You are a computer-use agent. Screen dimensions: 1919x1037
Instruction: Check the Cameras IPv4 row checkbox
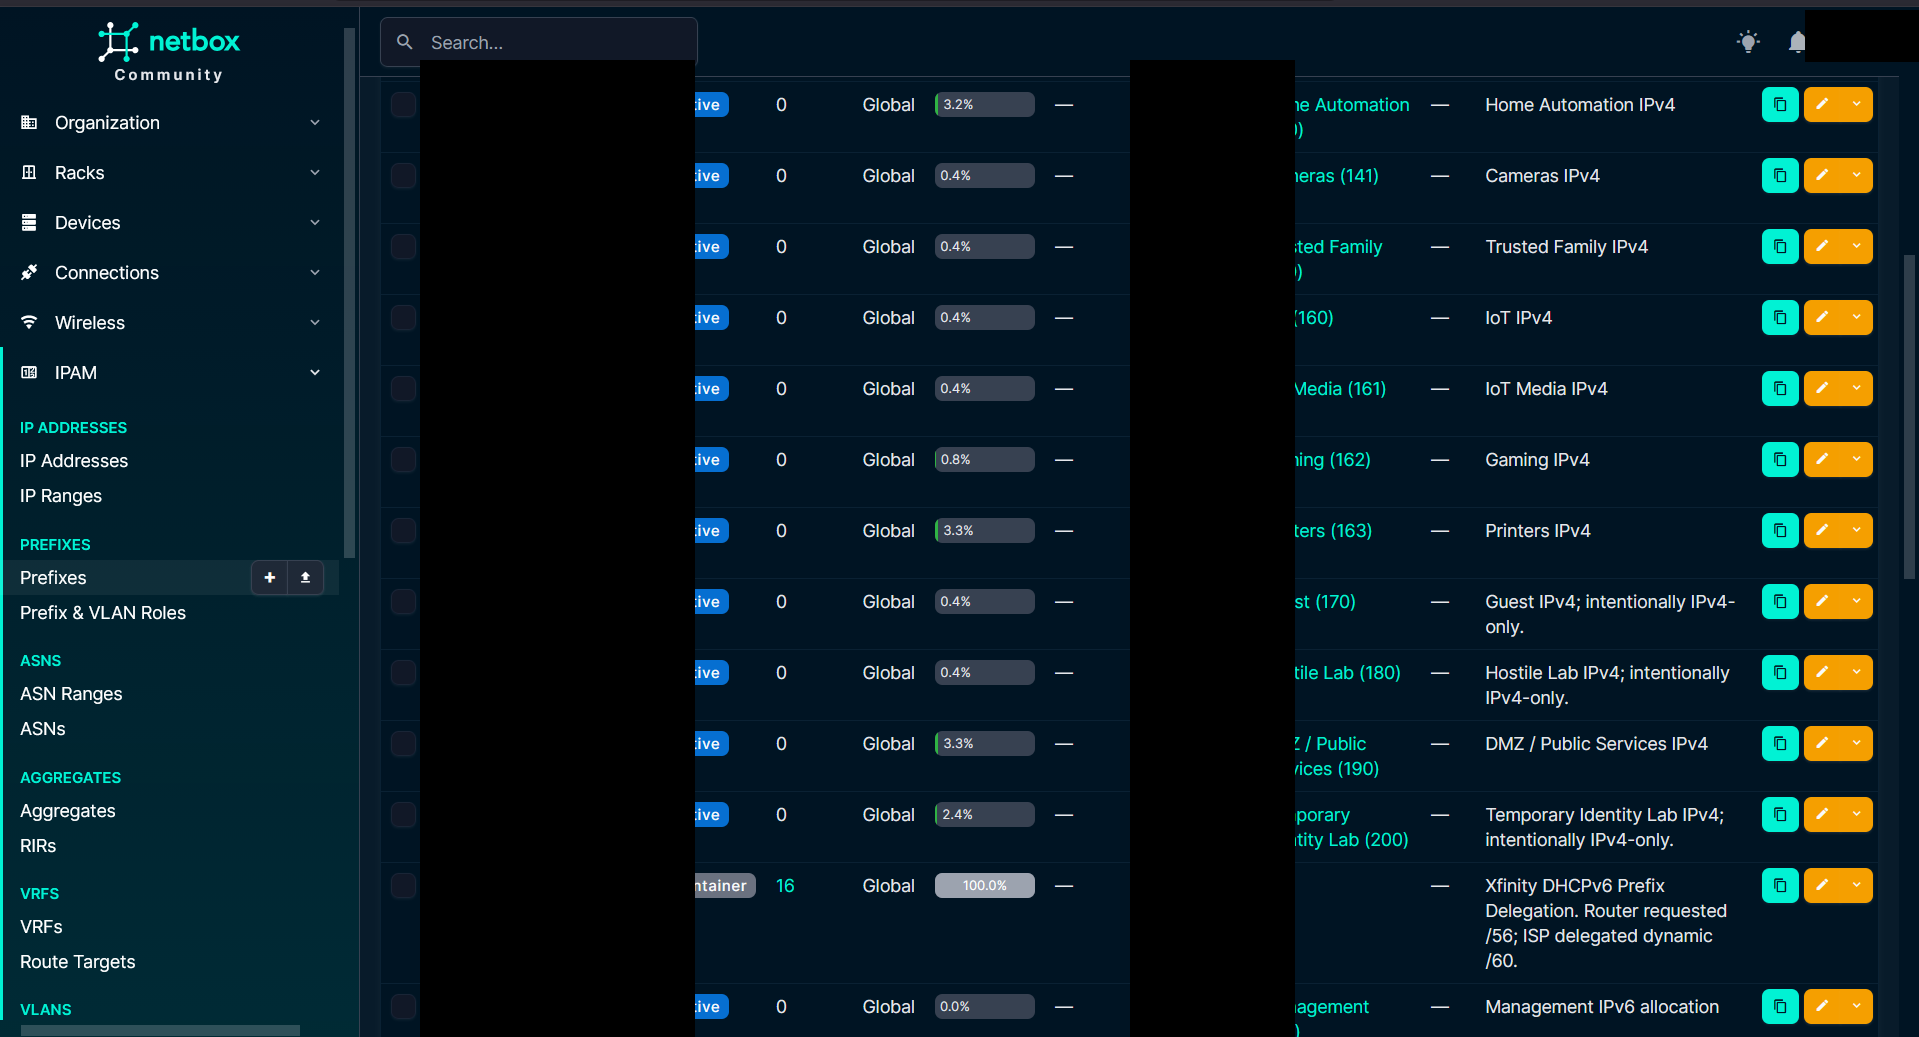(x=403, y=176)
